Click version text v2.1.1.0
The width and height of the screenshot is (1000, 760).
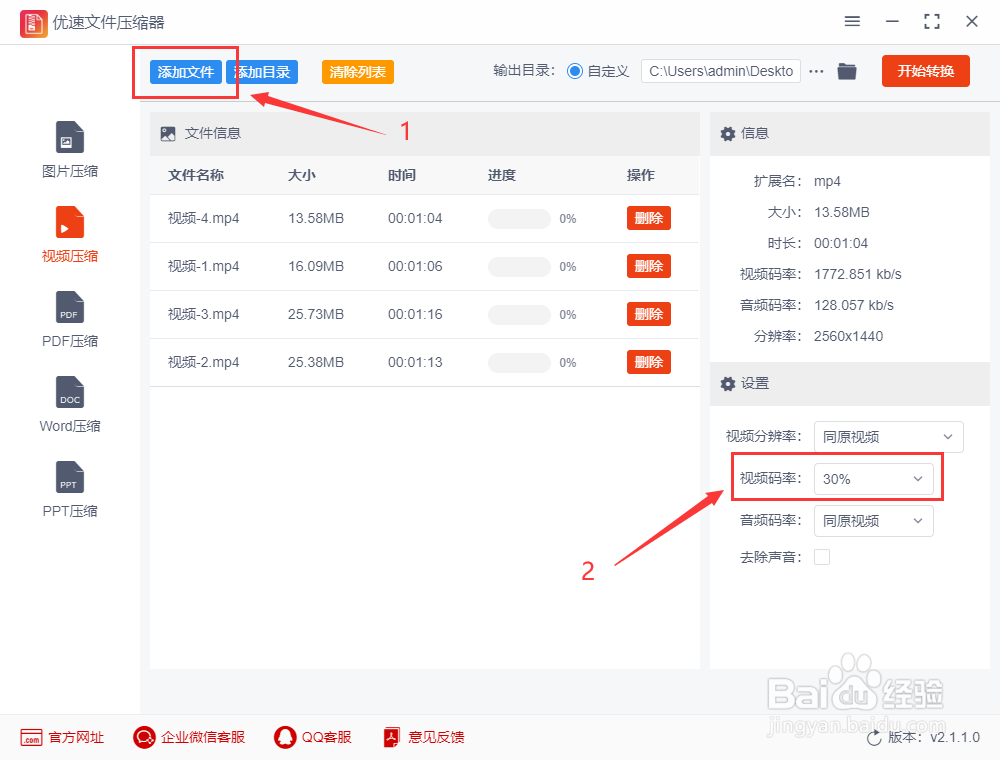point(955,738)
